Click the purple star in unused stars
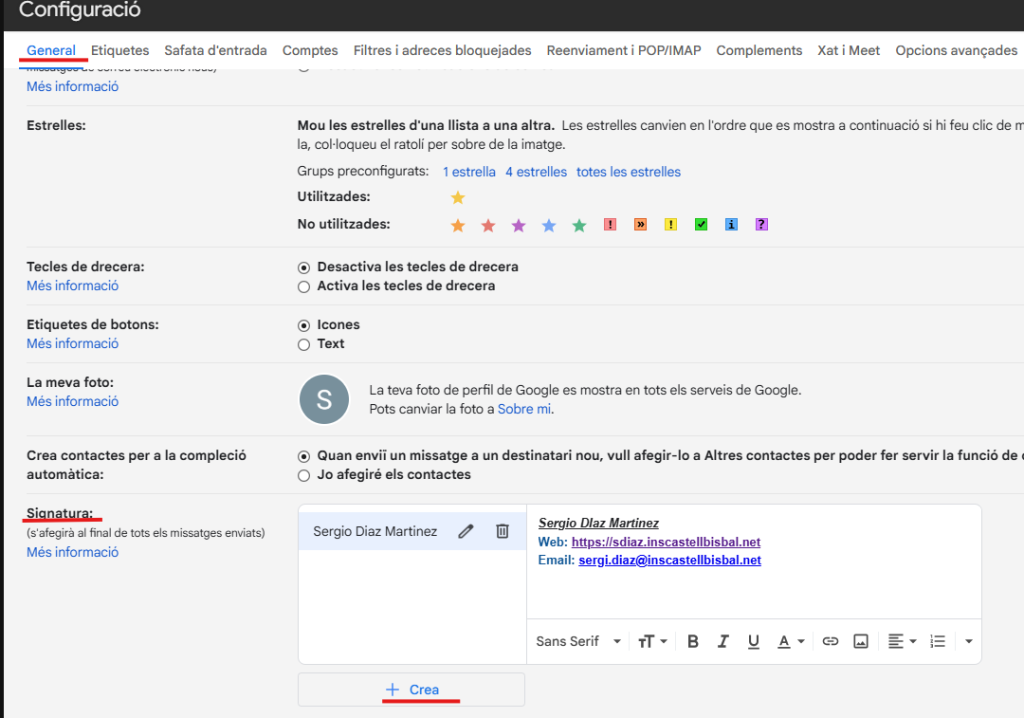 click(518, 225)
